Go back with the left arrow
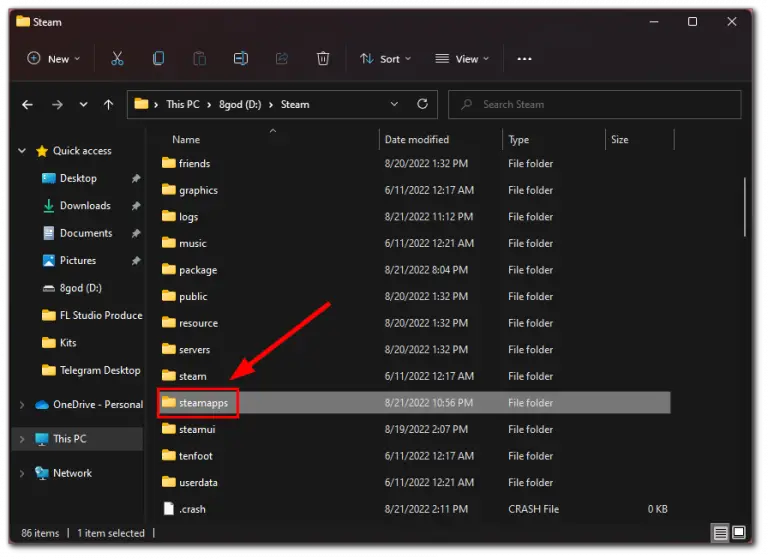768x559 pixels. (x=27, y=104)
